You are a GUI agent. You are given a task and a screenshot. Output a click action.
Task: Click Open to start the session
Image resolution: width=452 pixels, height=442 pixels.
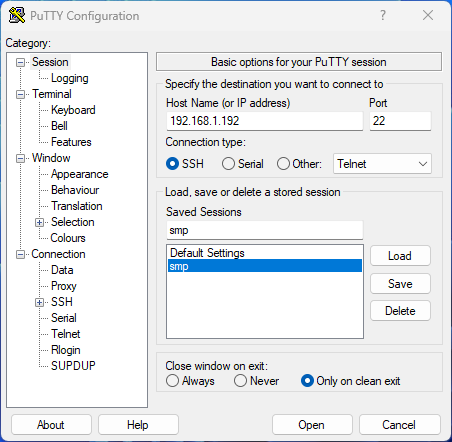[x=312, y=425]
